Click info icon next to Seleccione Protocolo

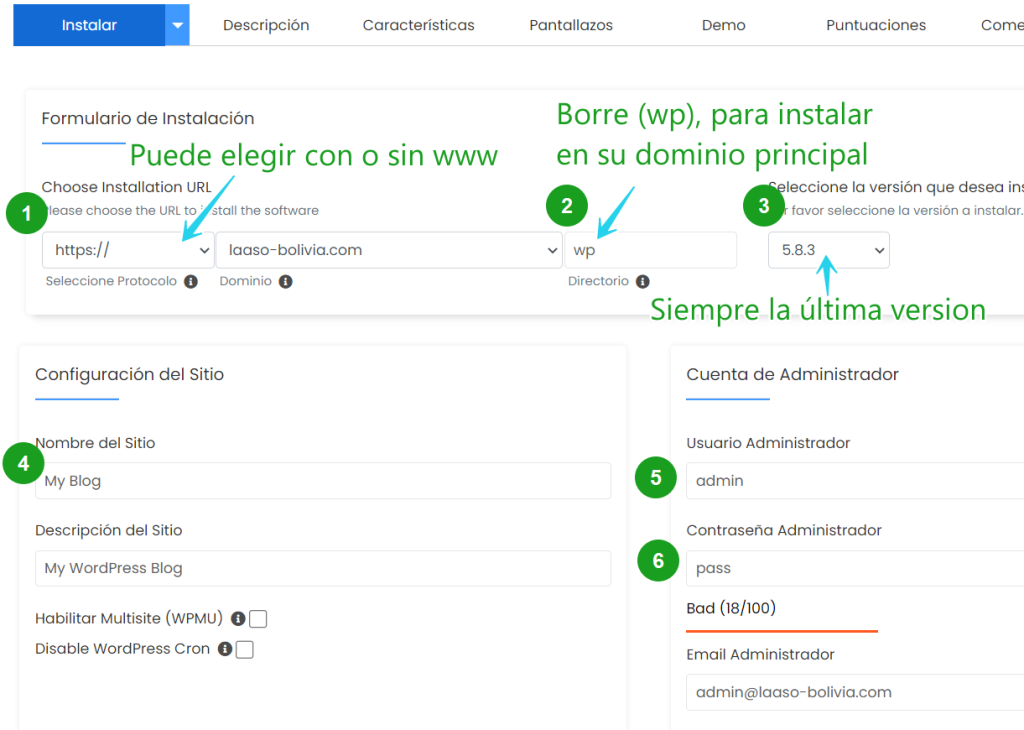191,281
